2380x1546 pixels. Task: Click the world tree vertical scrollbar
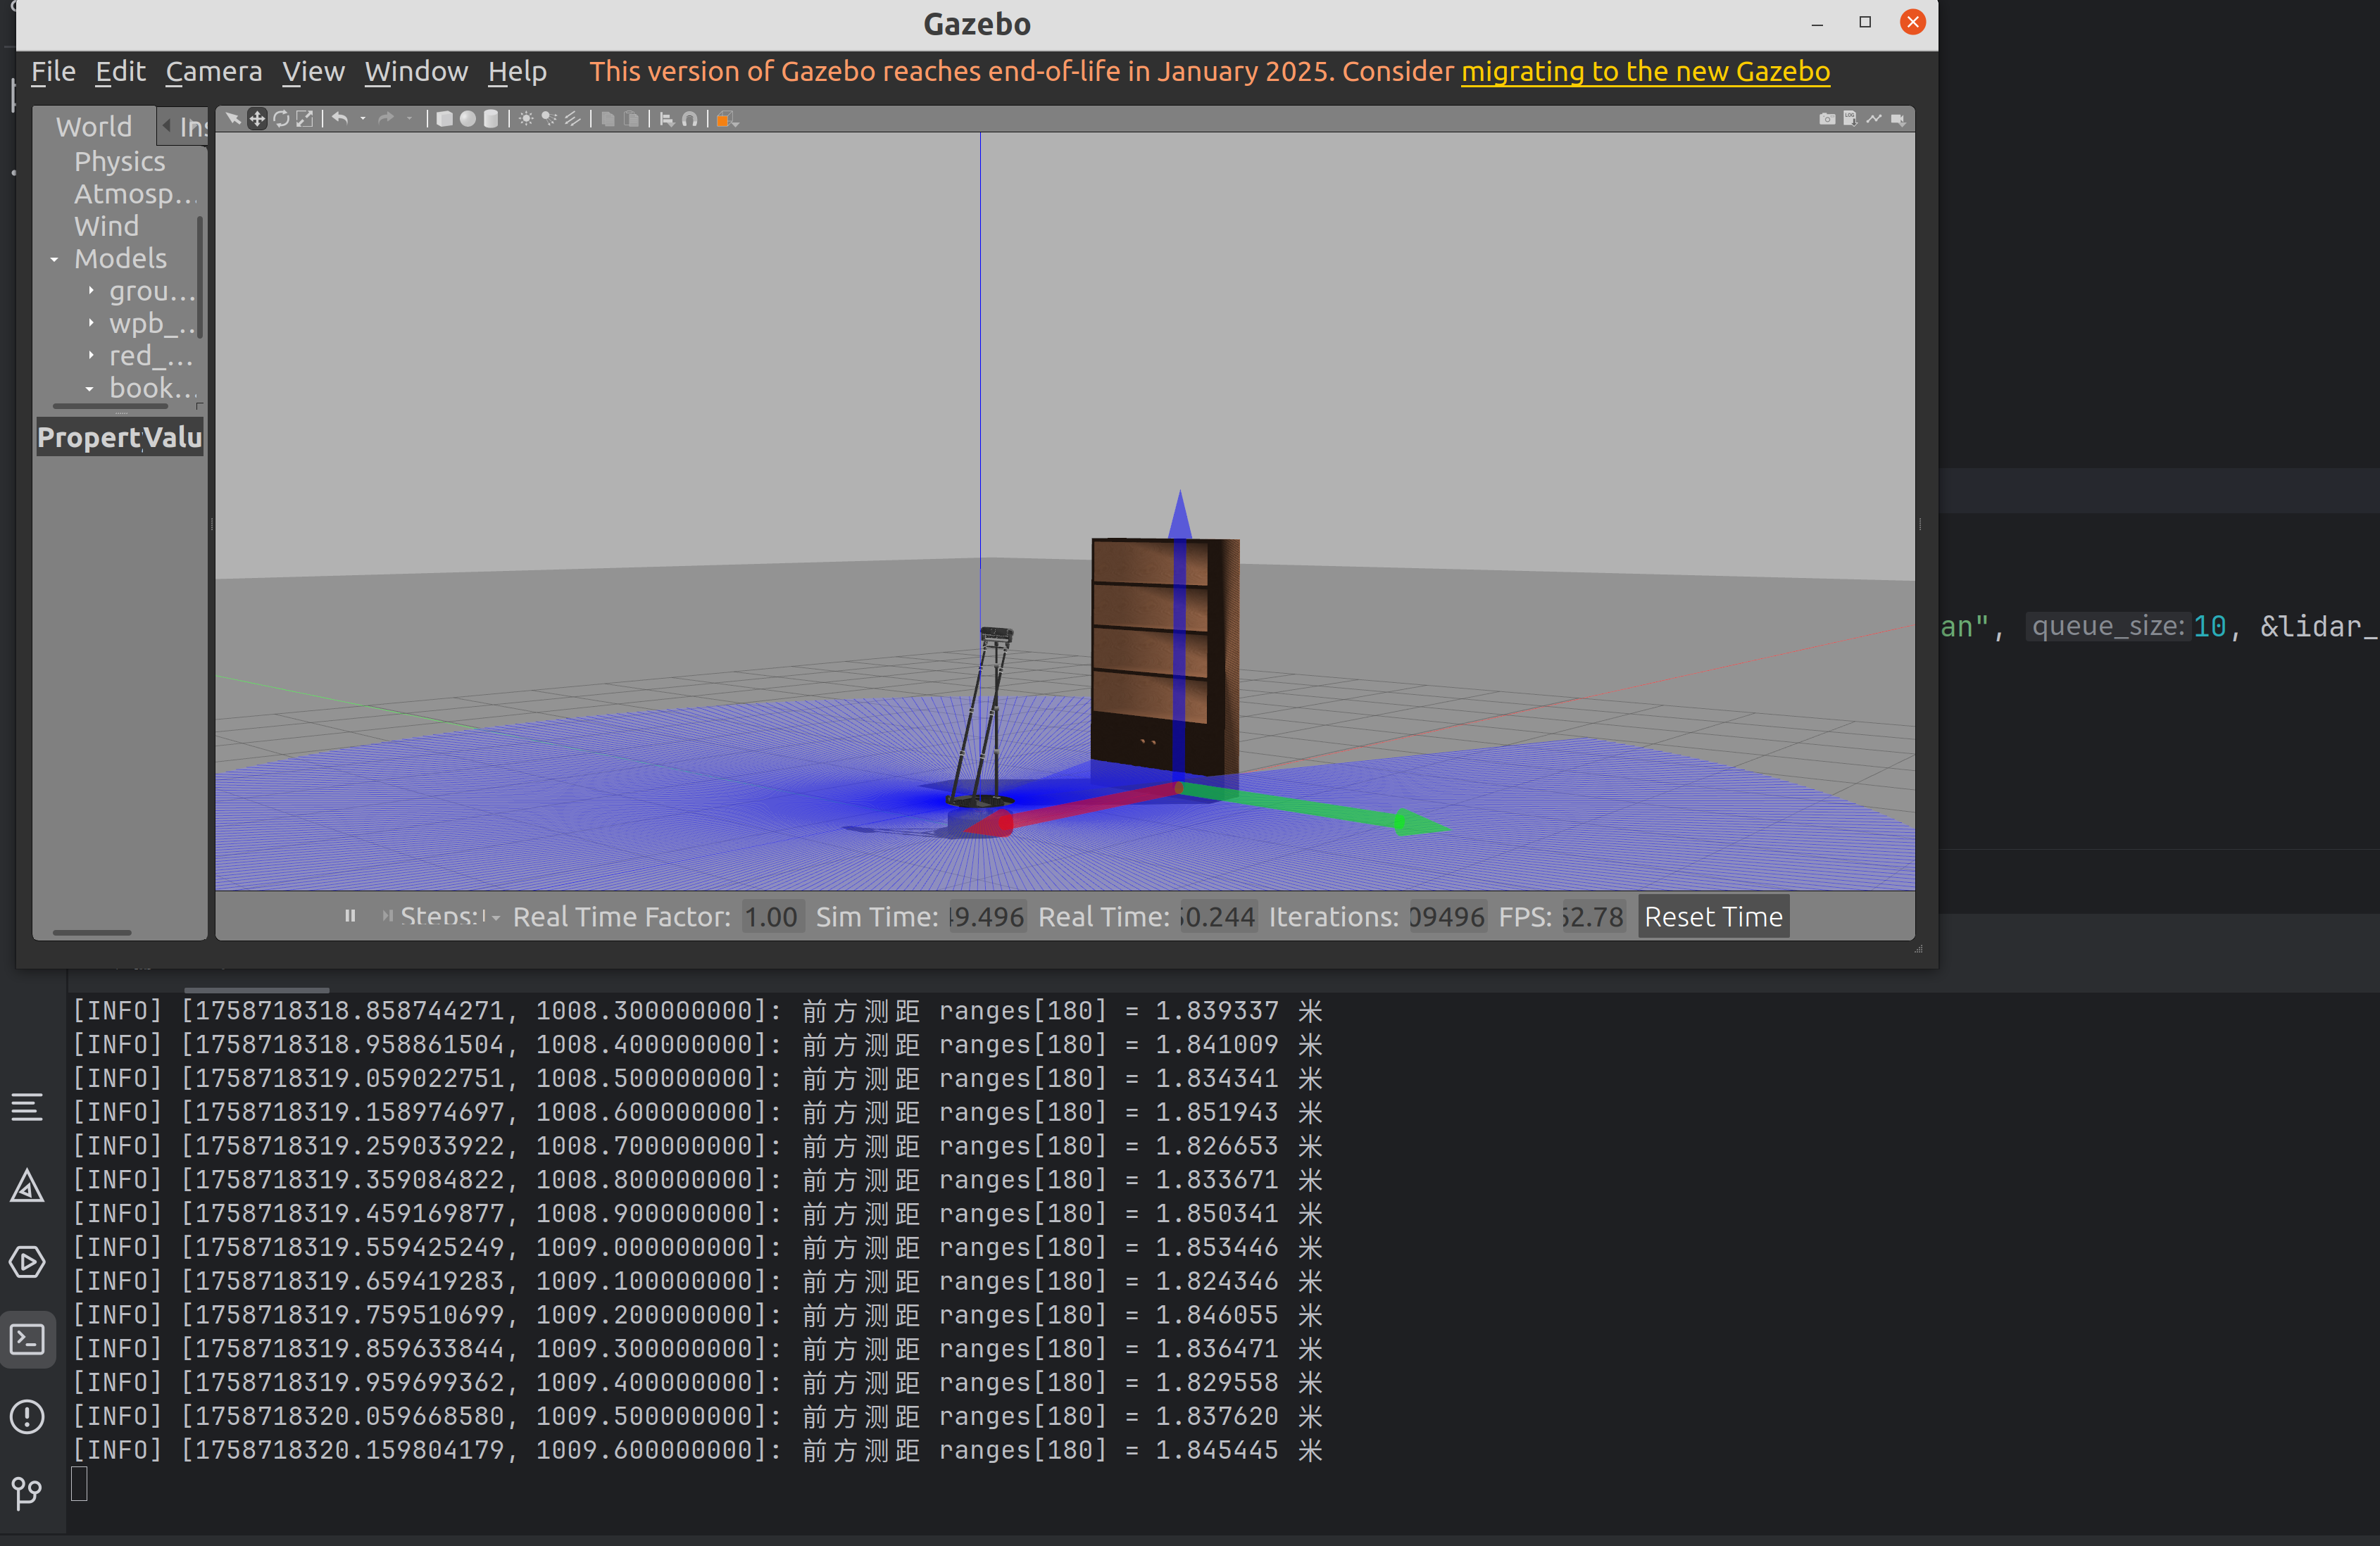(200, 275)
